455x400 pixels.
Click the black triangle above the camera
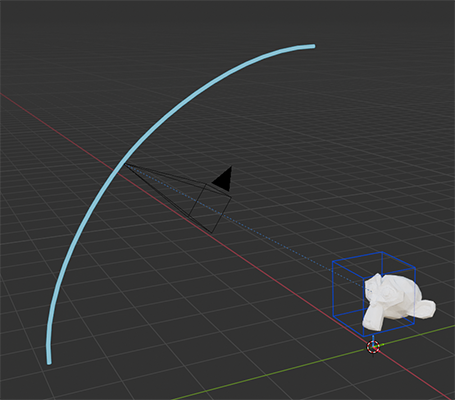(223, 179)
